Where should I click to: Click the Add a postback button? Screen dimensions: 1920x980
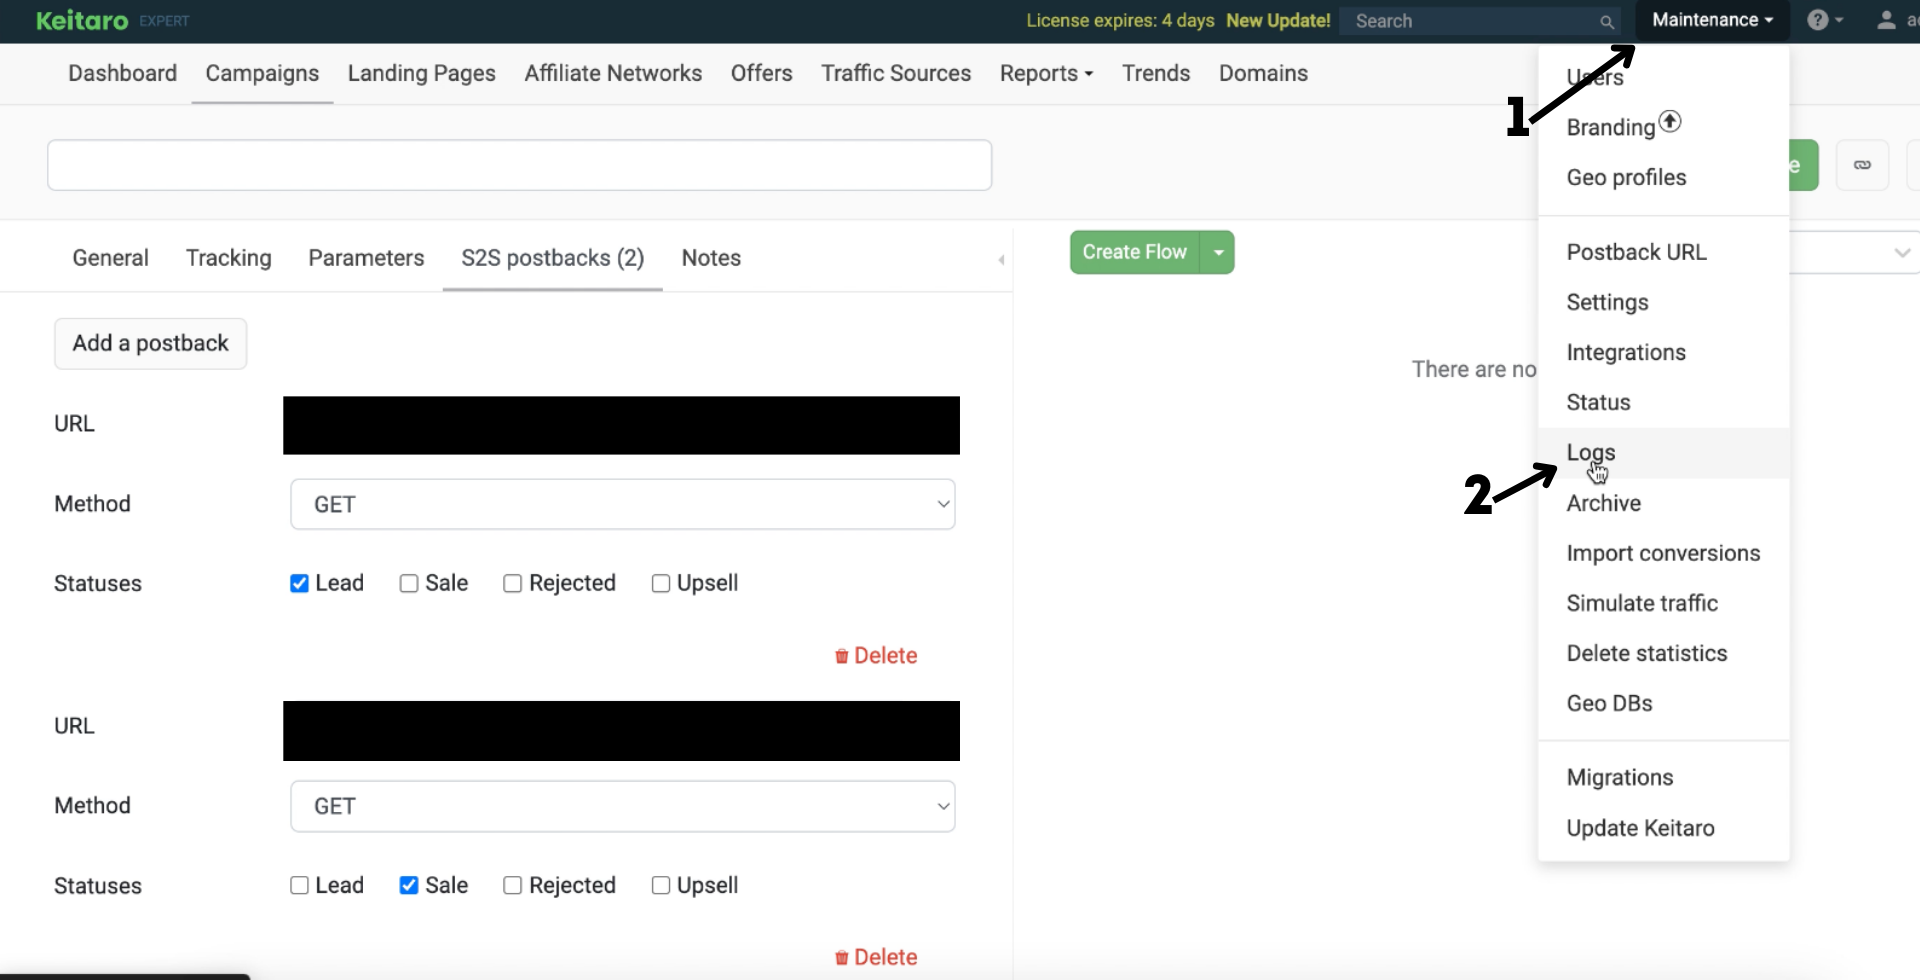150,343
